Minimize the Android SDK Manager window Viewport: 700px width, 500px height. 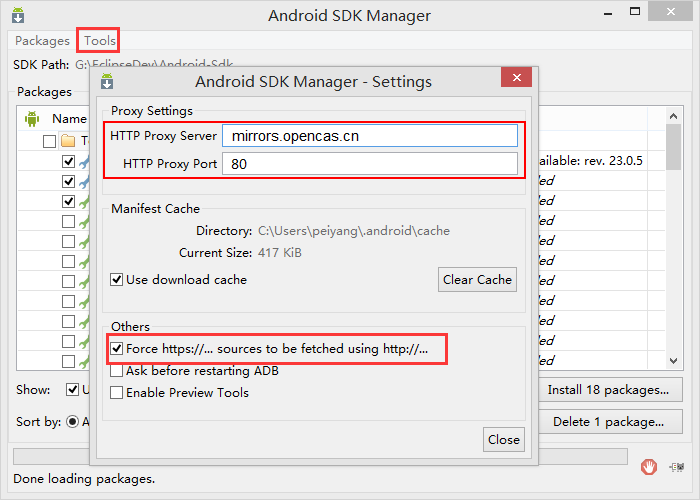(608, 13)
